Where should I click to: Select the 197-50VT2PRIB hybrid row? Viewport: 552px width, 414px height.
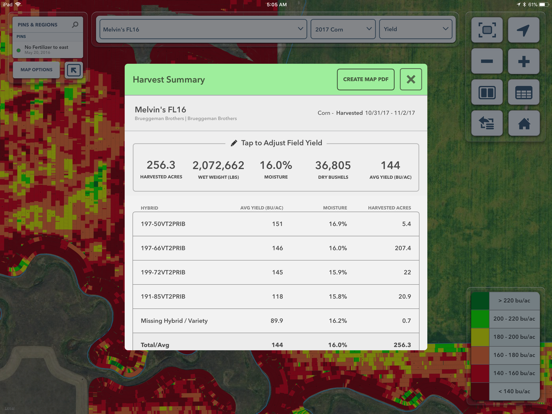pos(276,224)
